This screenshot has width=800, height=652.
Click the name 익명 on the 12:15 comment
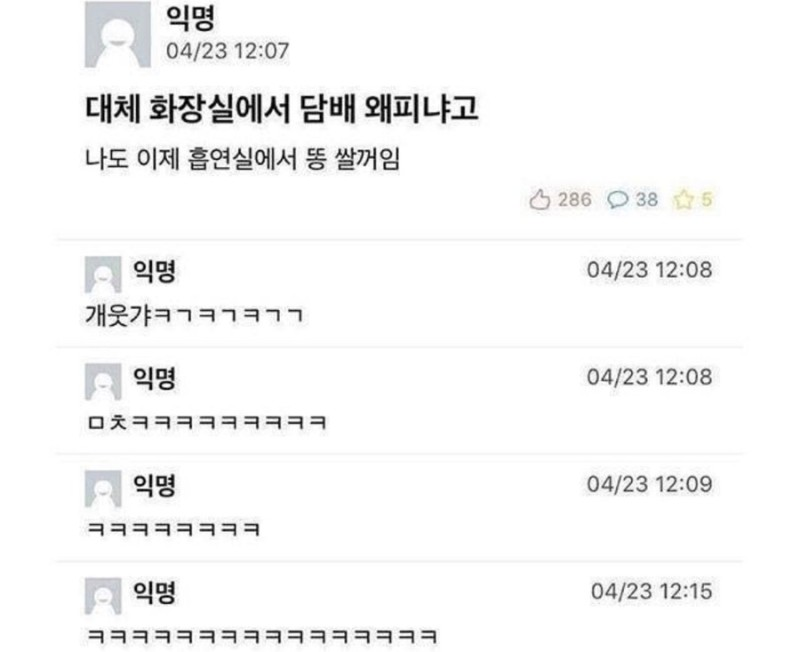154,592
